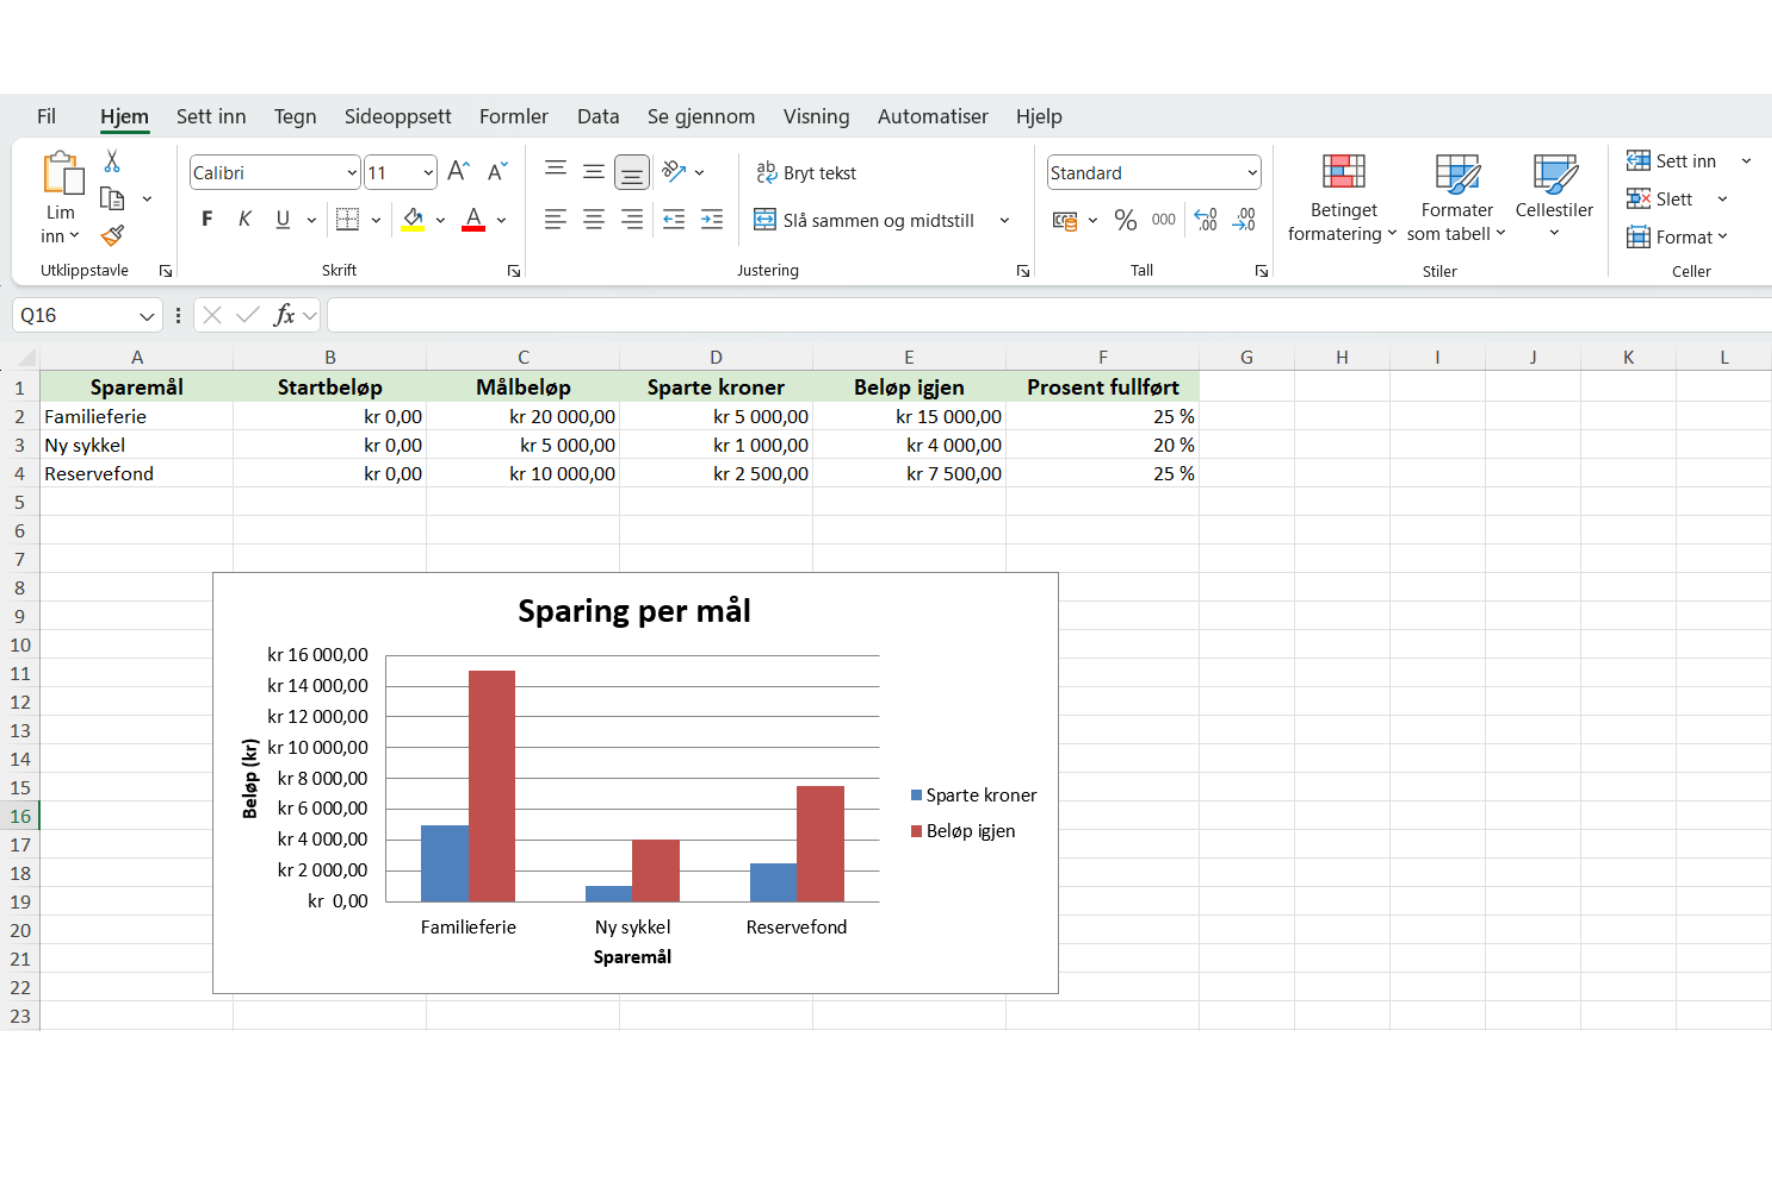Click the insert function fx icon
Image resolution: width=1772 pixels, height=1181 pixels.
click(x=284, y=316)
